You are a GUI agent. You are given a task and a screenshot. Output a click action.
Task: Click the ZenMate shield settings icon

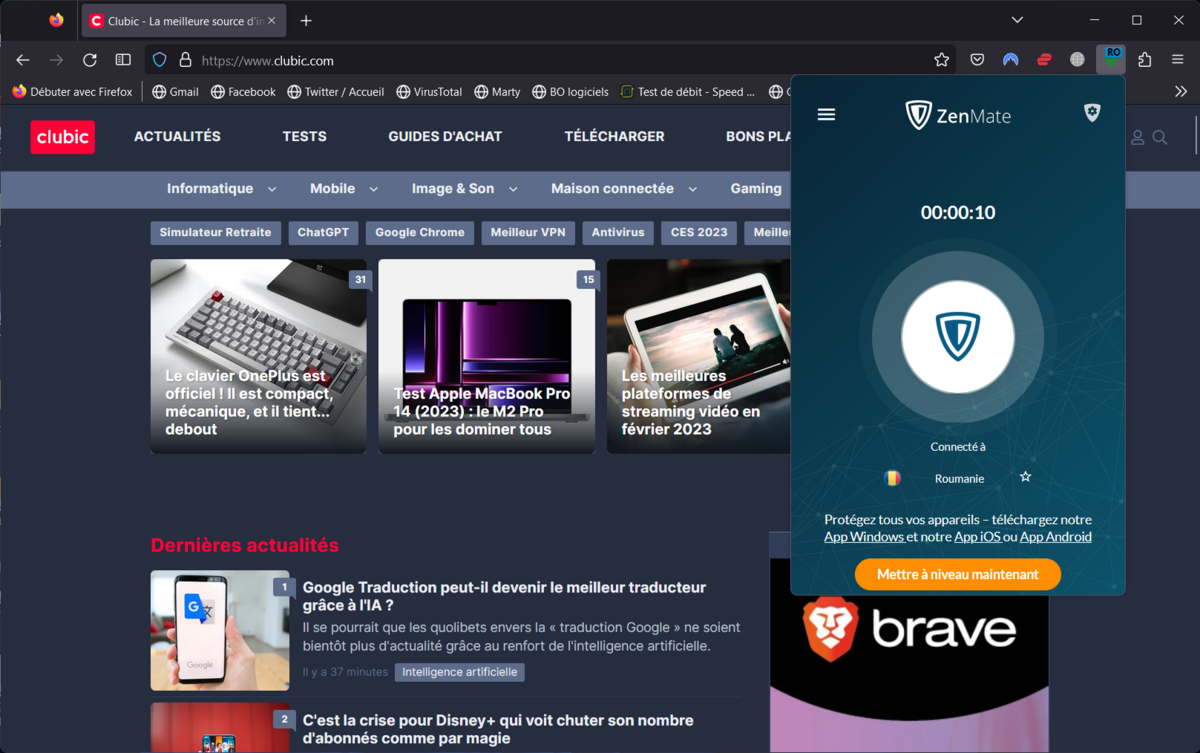click(x=1092, y=113)
